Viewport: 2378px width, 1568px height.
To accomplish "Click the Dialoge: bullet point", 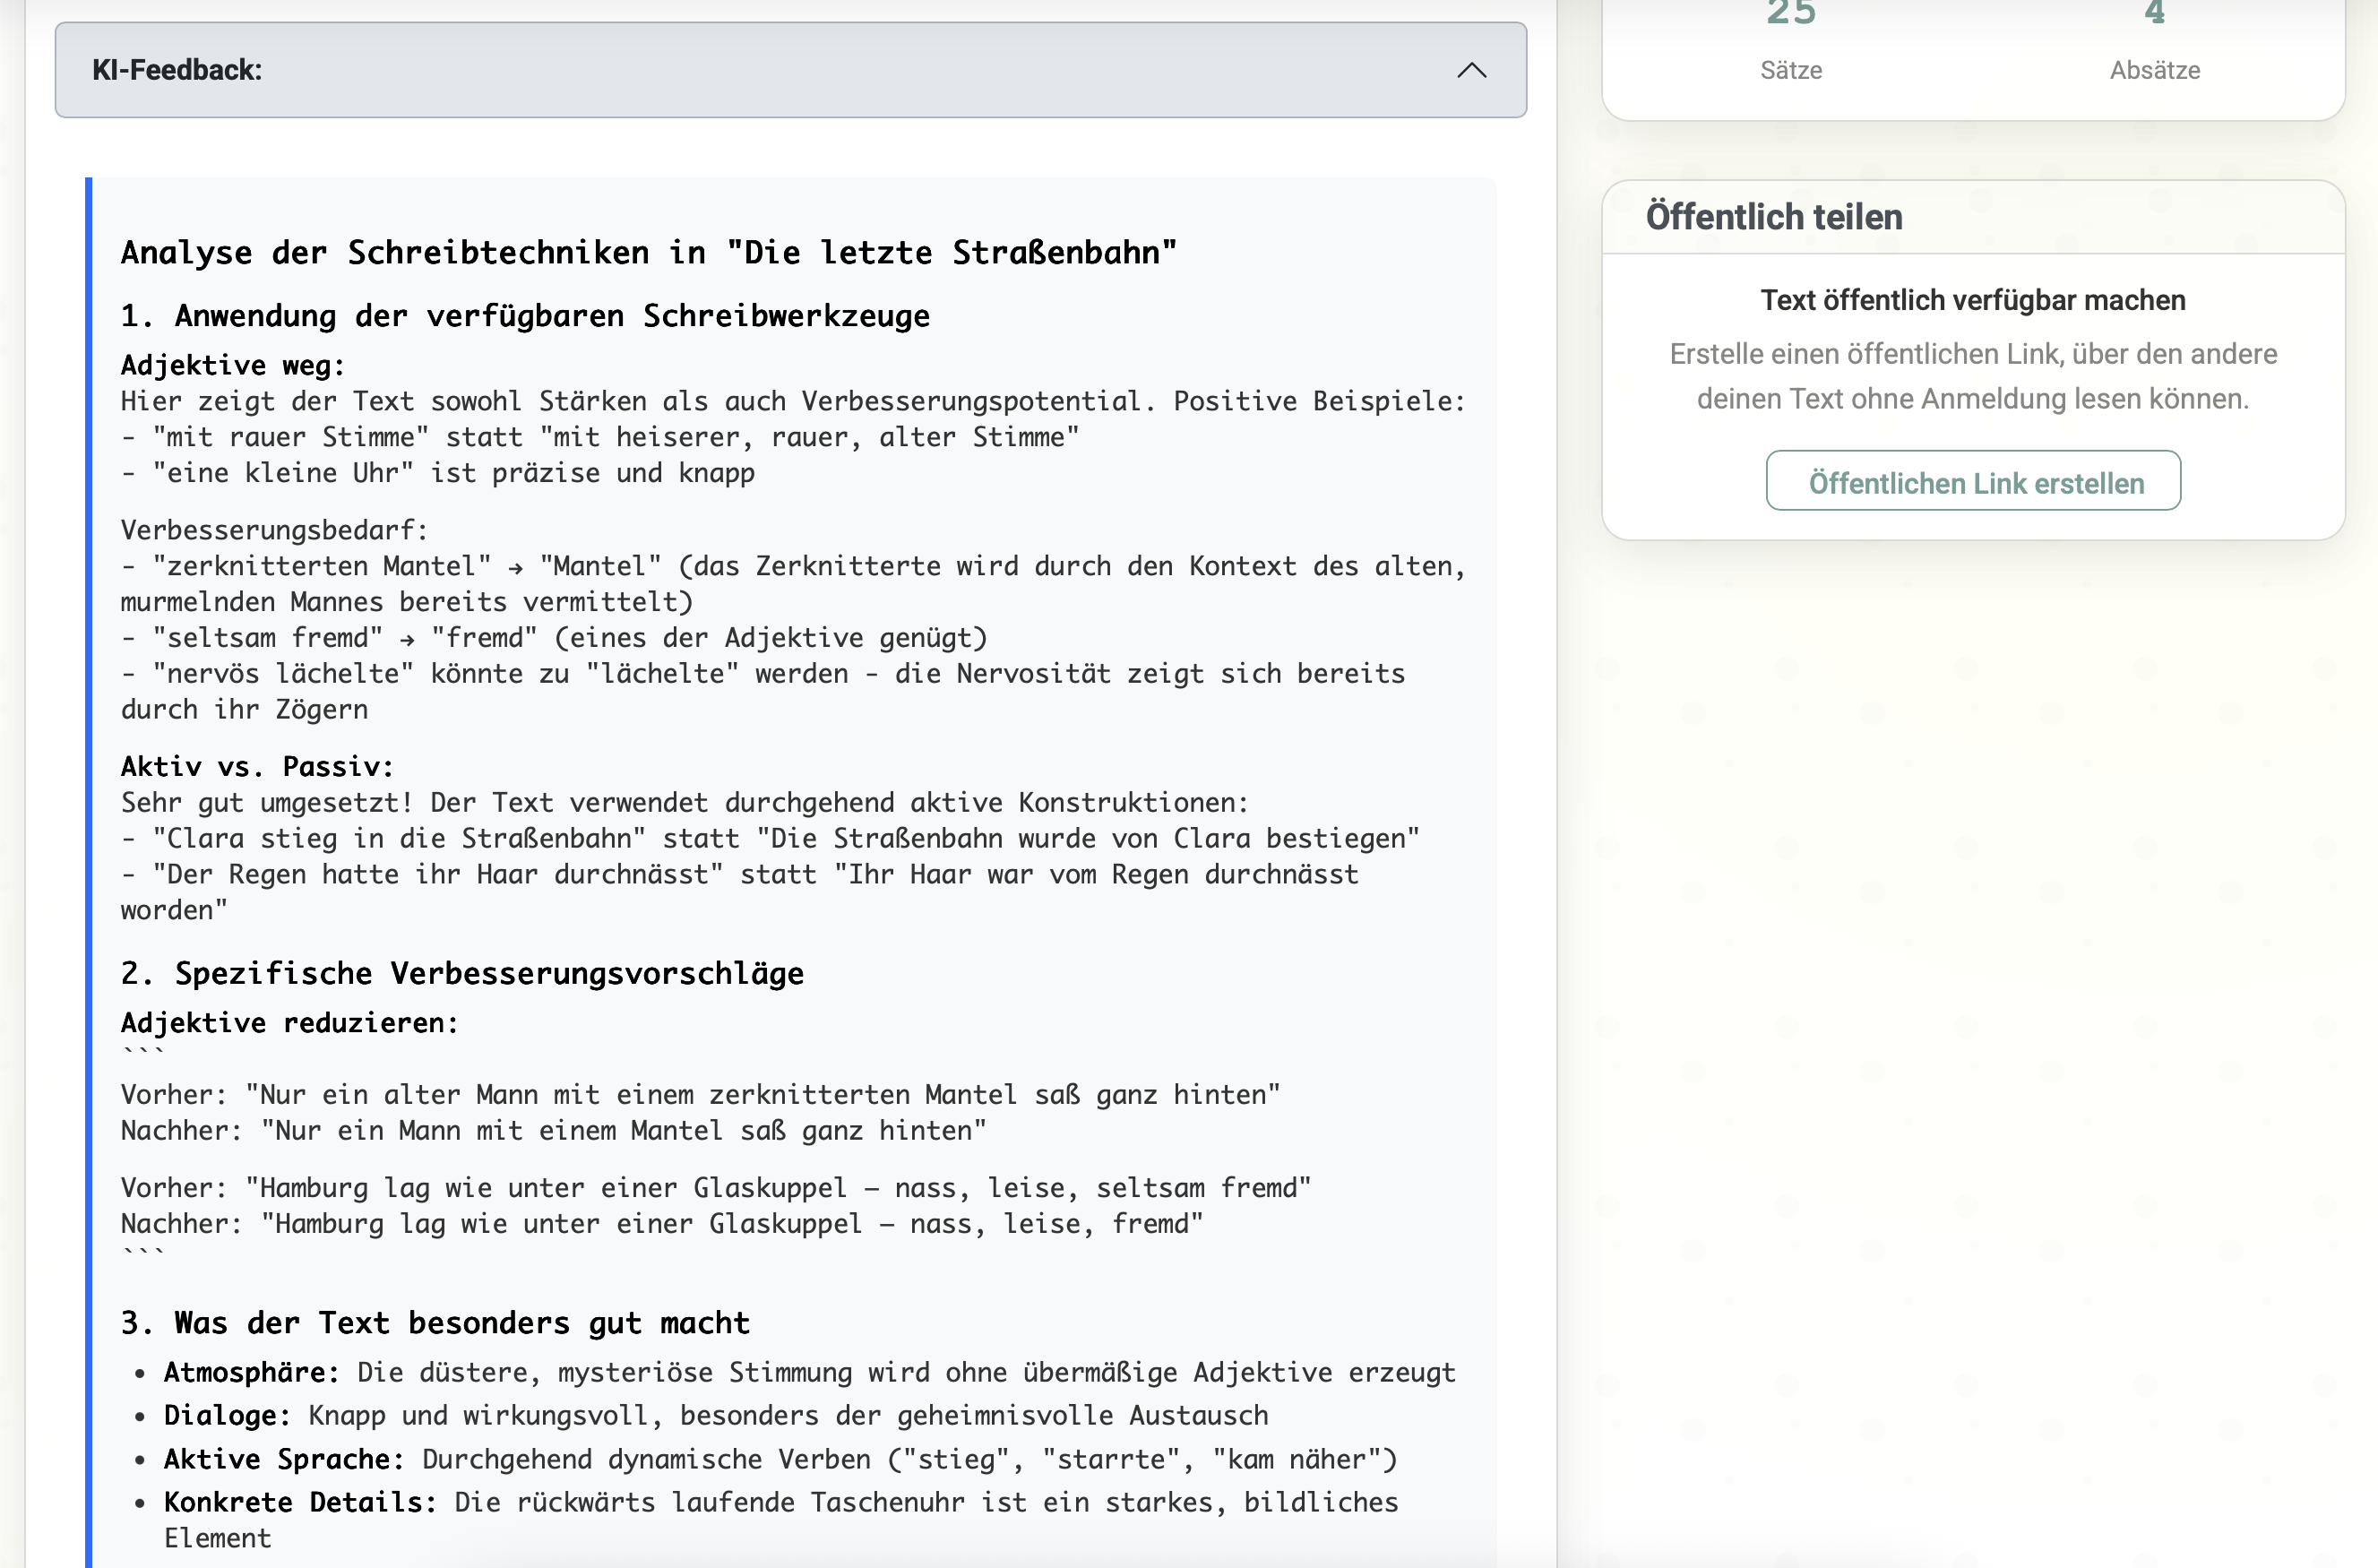I will pyautogui.click(x=716, y=1416).
